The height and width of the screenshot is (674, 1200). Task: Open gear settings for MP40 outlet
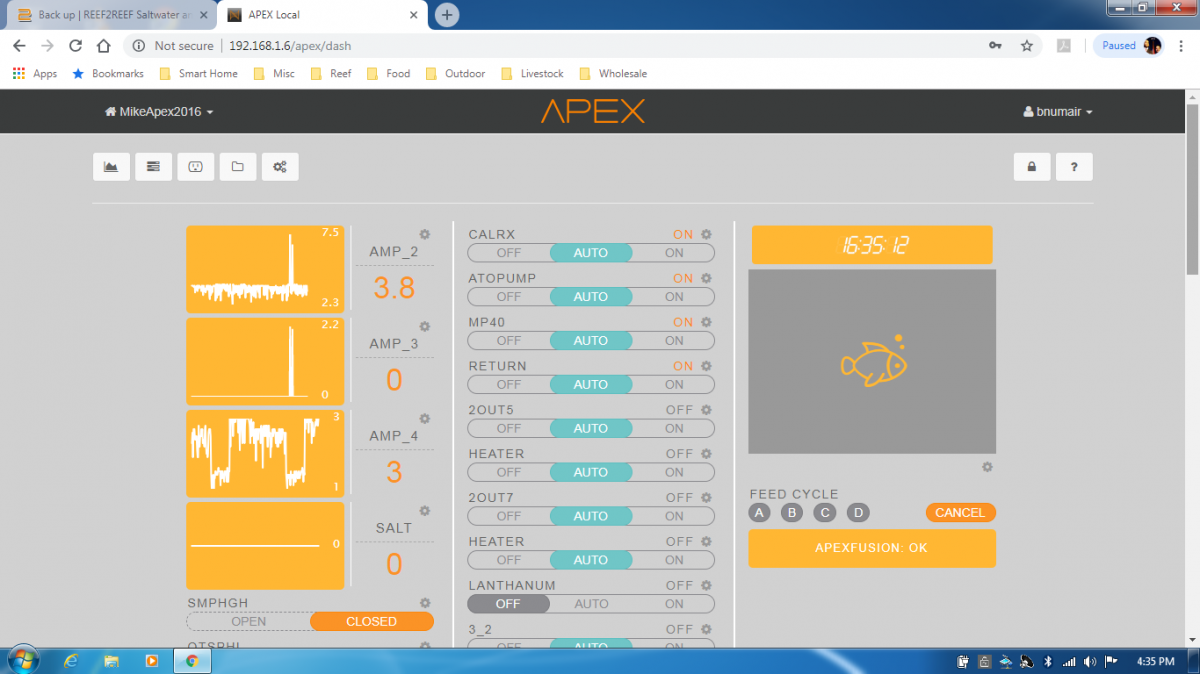point(706,322)
